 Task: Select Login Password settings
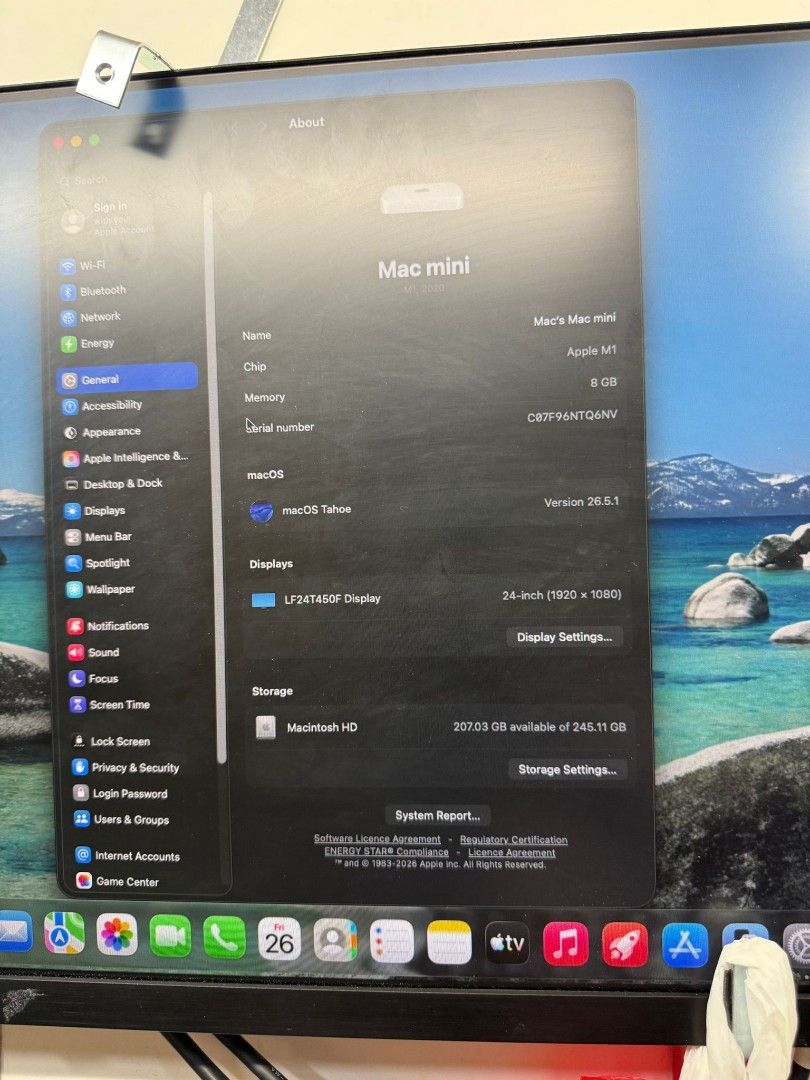(121, 793)
